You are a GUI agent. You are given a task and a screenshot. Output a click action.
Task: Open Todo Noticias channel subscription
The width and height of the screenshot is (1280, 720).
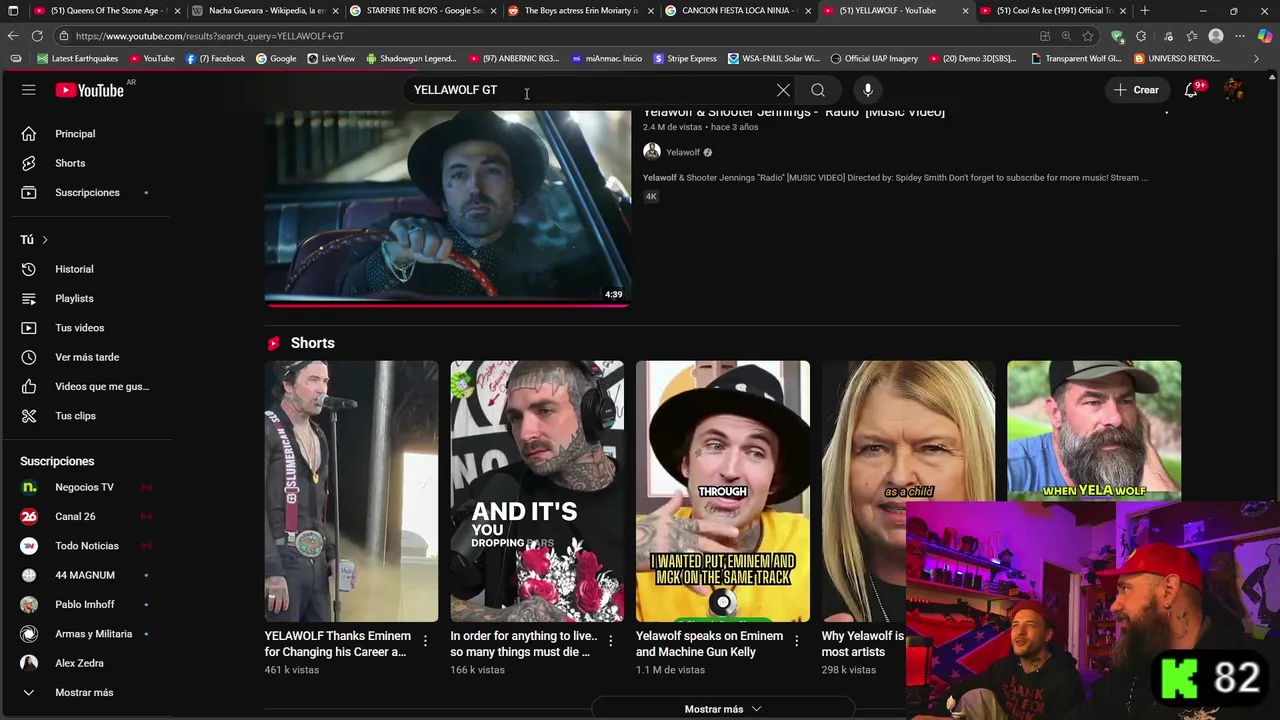coord(85,546)
